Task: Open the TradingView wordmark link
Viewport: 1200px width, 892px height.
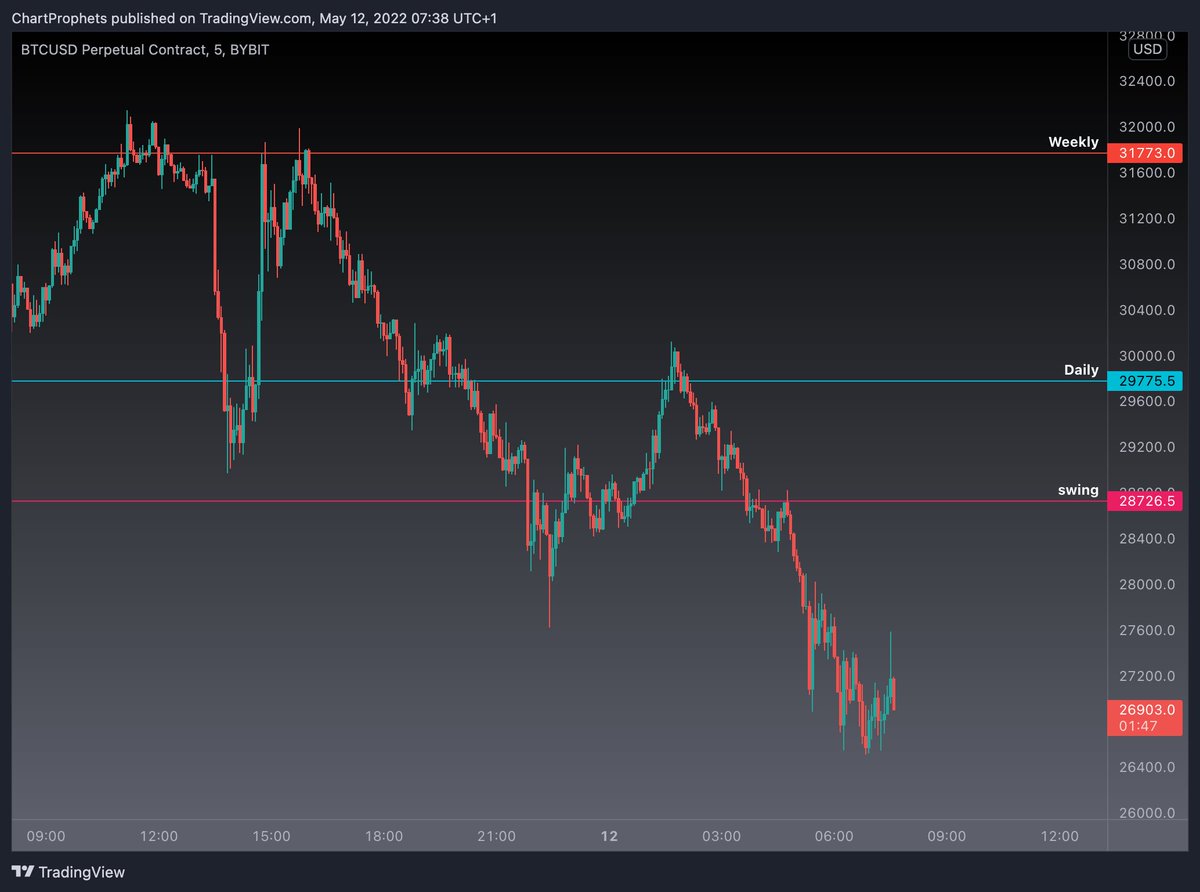Action: 82,872
